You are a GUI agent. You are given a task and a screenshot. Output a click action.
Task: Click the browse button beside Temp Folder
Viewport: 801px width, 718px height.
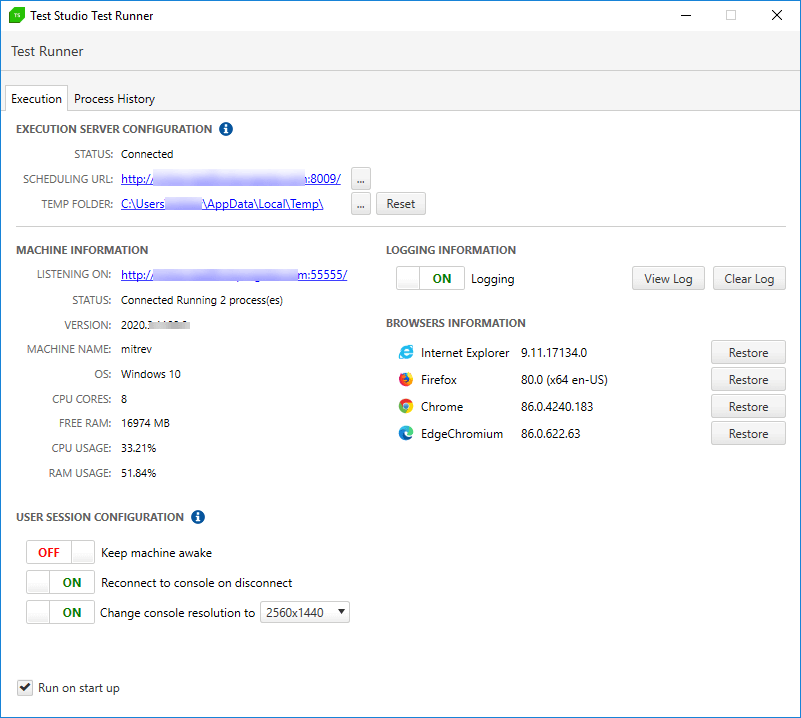tap(361, 204)
